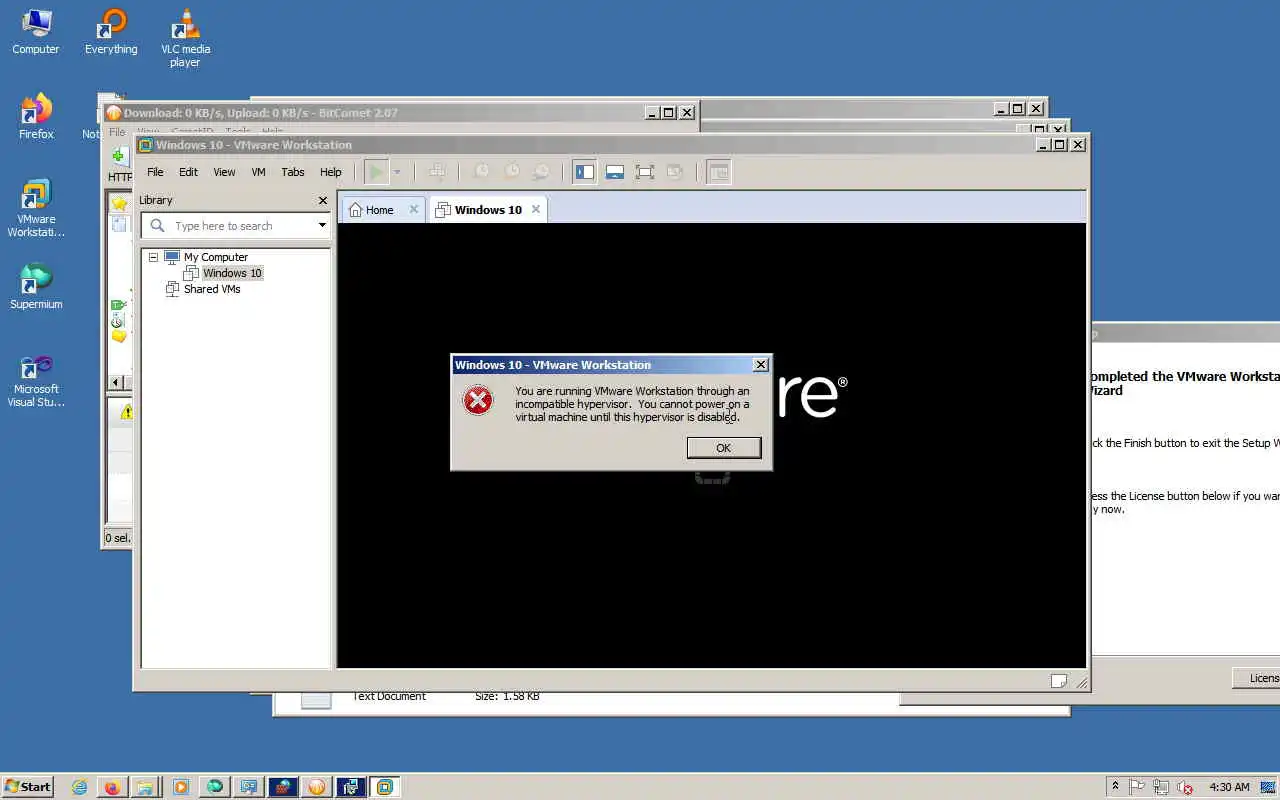Image resolution: width=1280 pixels, height=800 pixels.
Task: Click the green Power On play button
Action: 376,172
